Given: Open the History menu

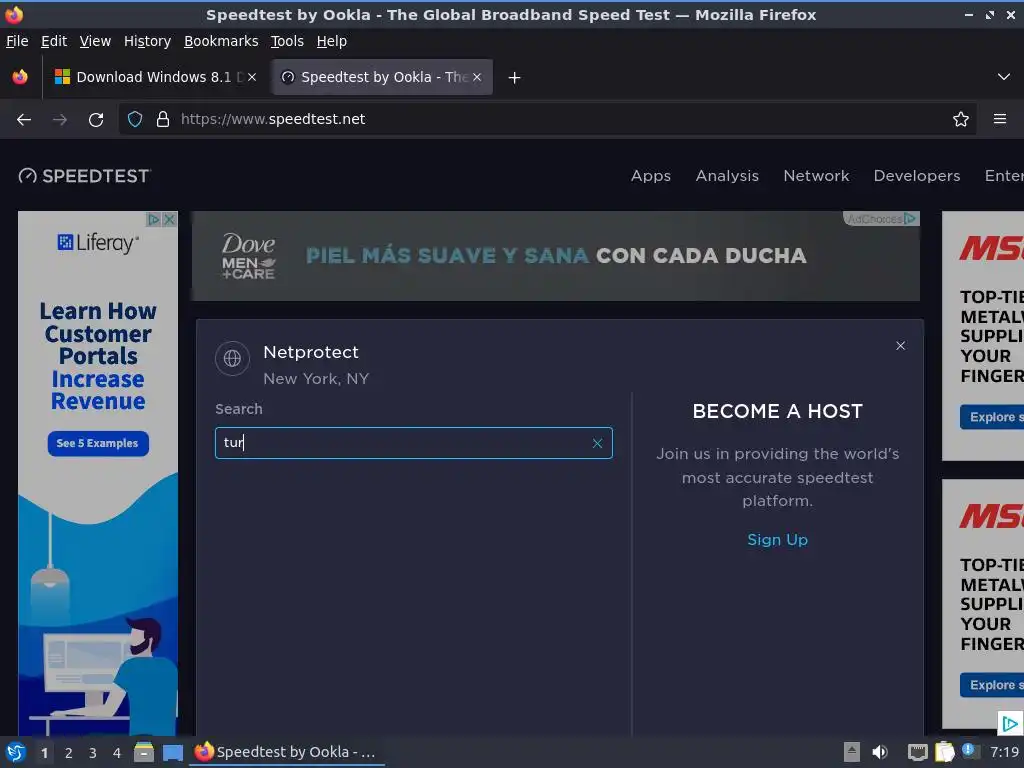Looking at the screenshot, I should click(148, 41).
